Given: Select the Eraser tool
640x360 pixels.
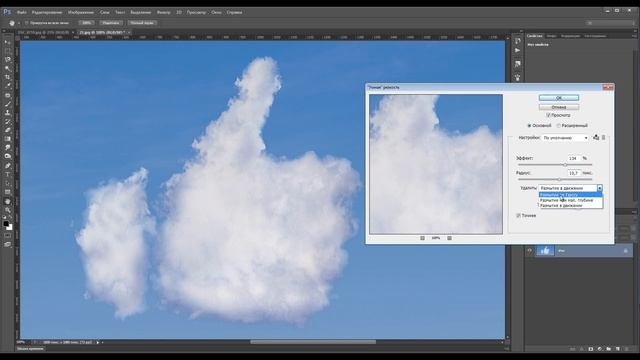Looking at the screenshot, I should point(7,130).
